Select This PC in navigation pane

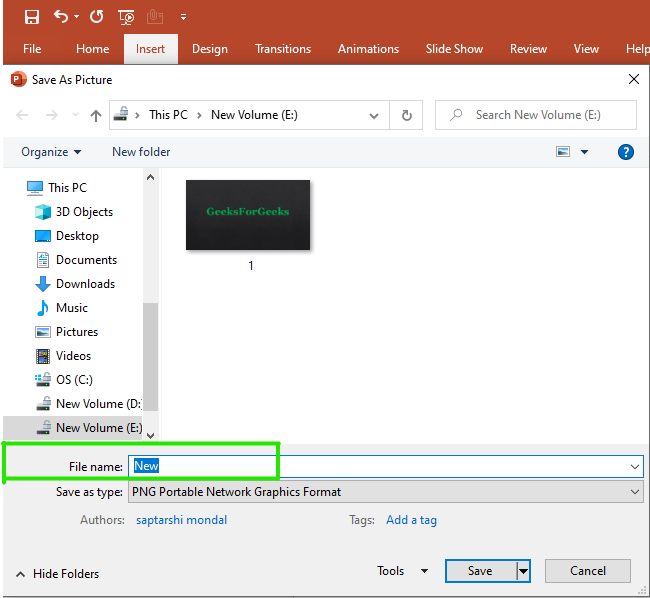pos(67,188)
